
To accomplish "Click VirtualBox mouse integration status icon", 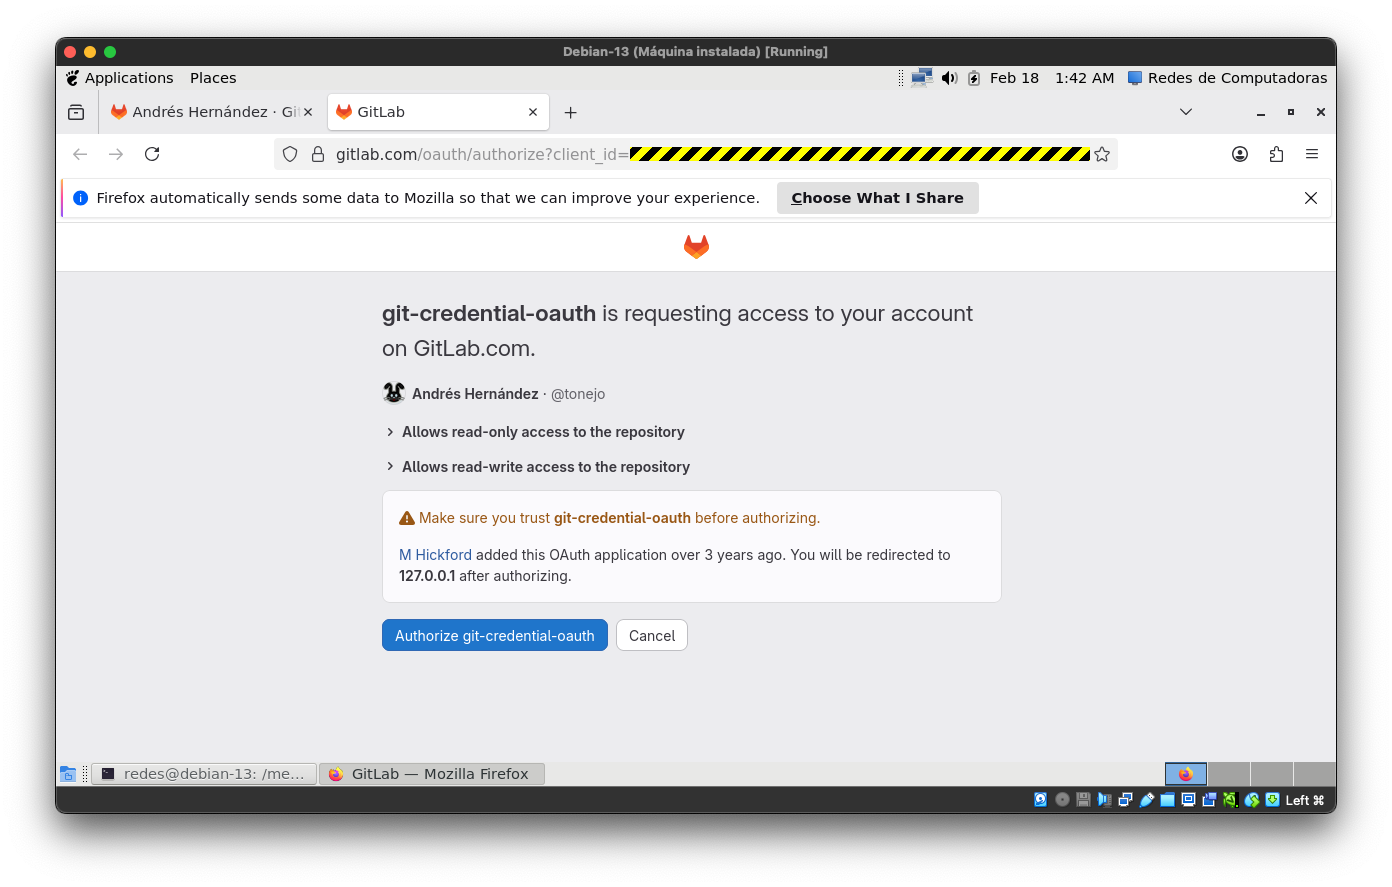I will coord(1251,800).
